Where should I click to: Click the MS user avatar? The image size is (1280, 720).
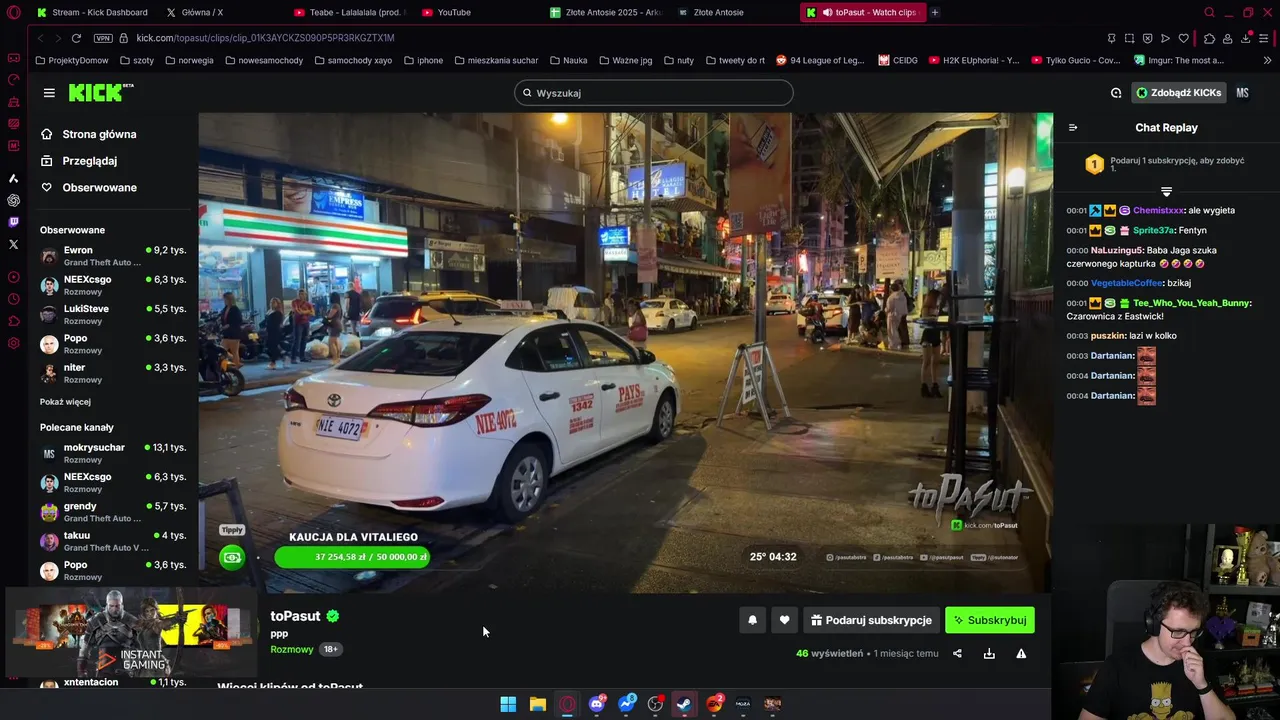pos(1242,93)
